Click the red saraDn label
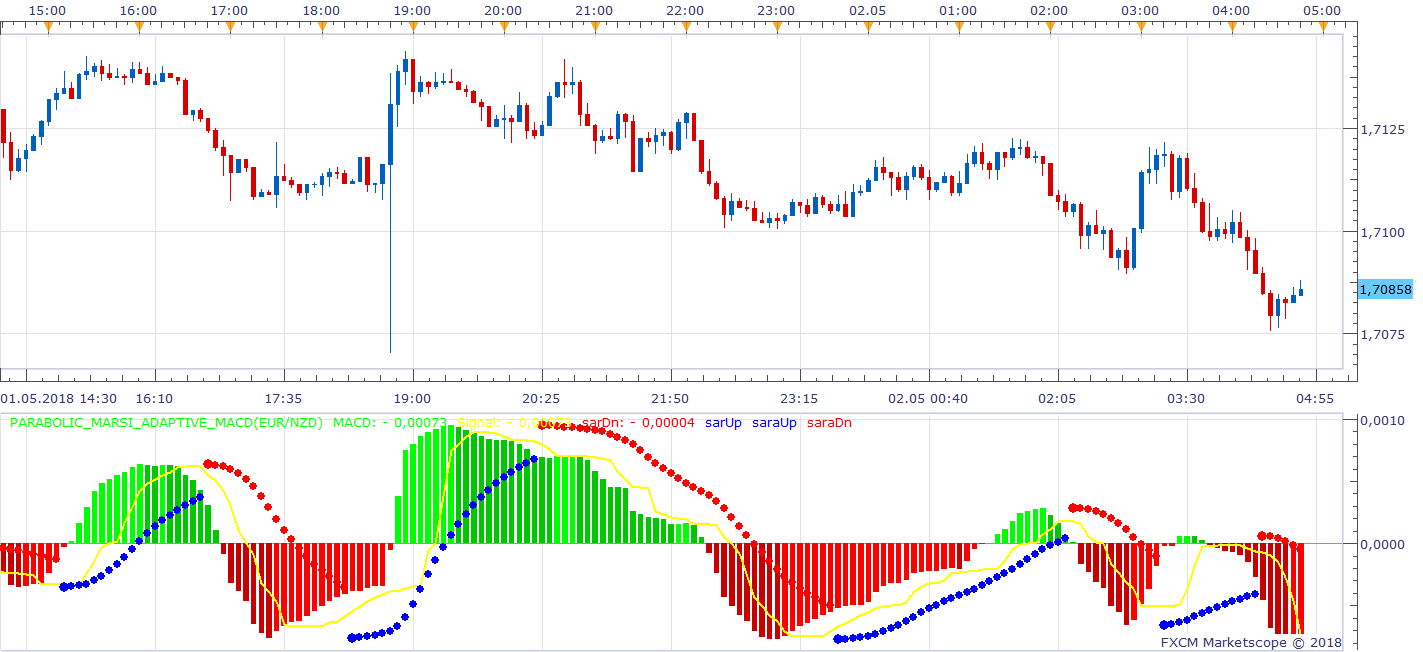1423x652 pixels. pyautogui.click(x=829, y=423)
